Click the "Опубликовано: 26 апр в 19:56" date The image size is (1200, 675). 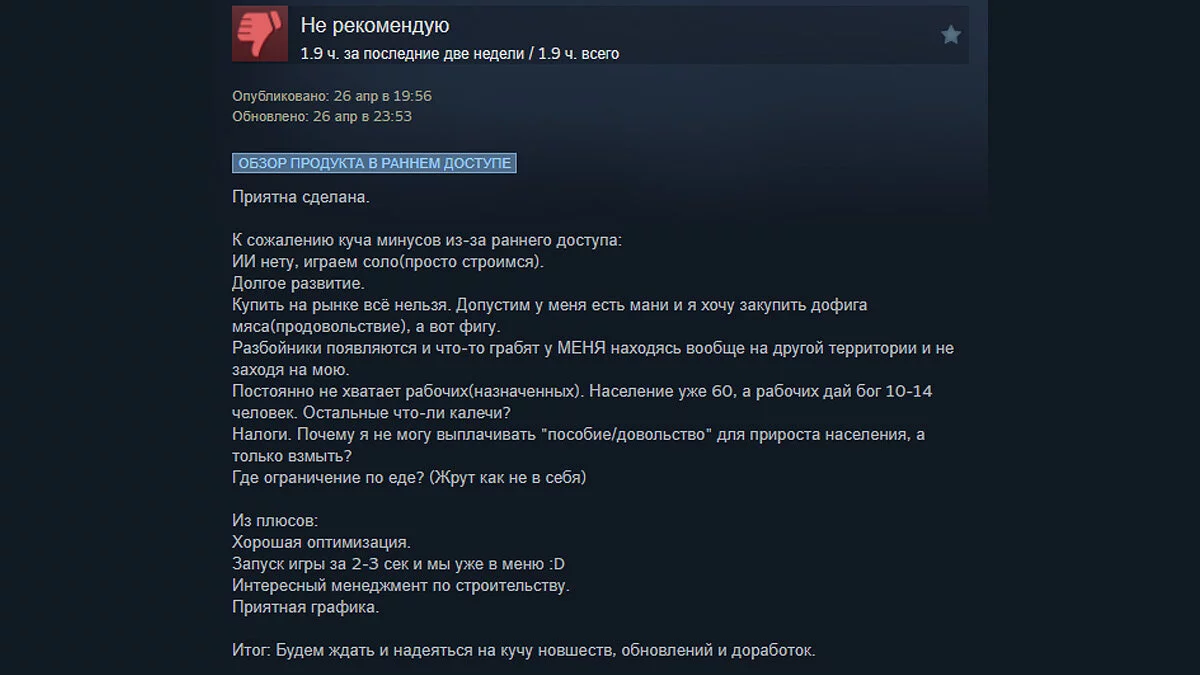tap(332, 96)
